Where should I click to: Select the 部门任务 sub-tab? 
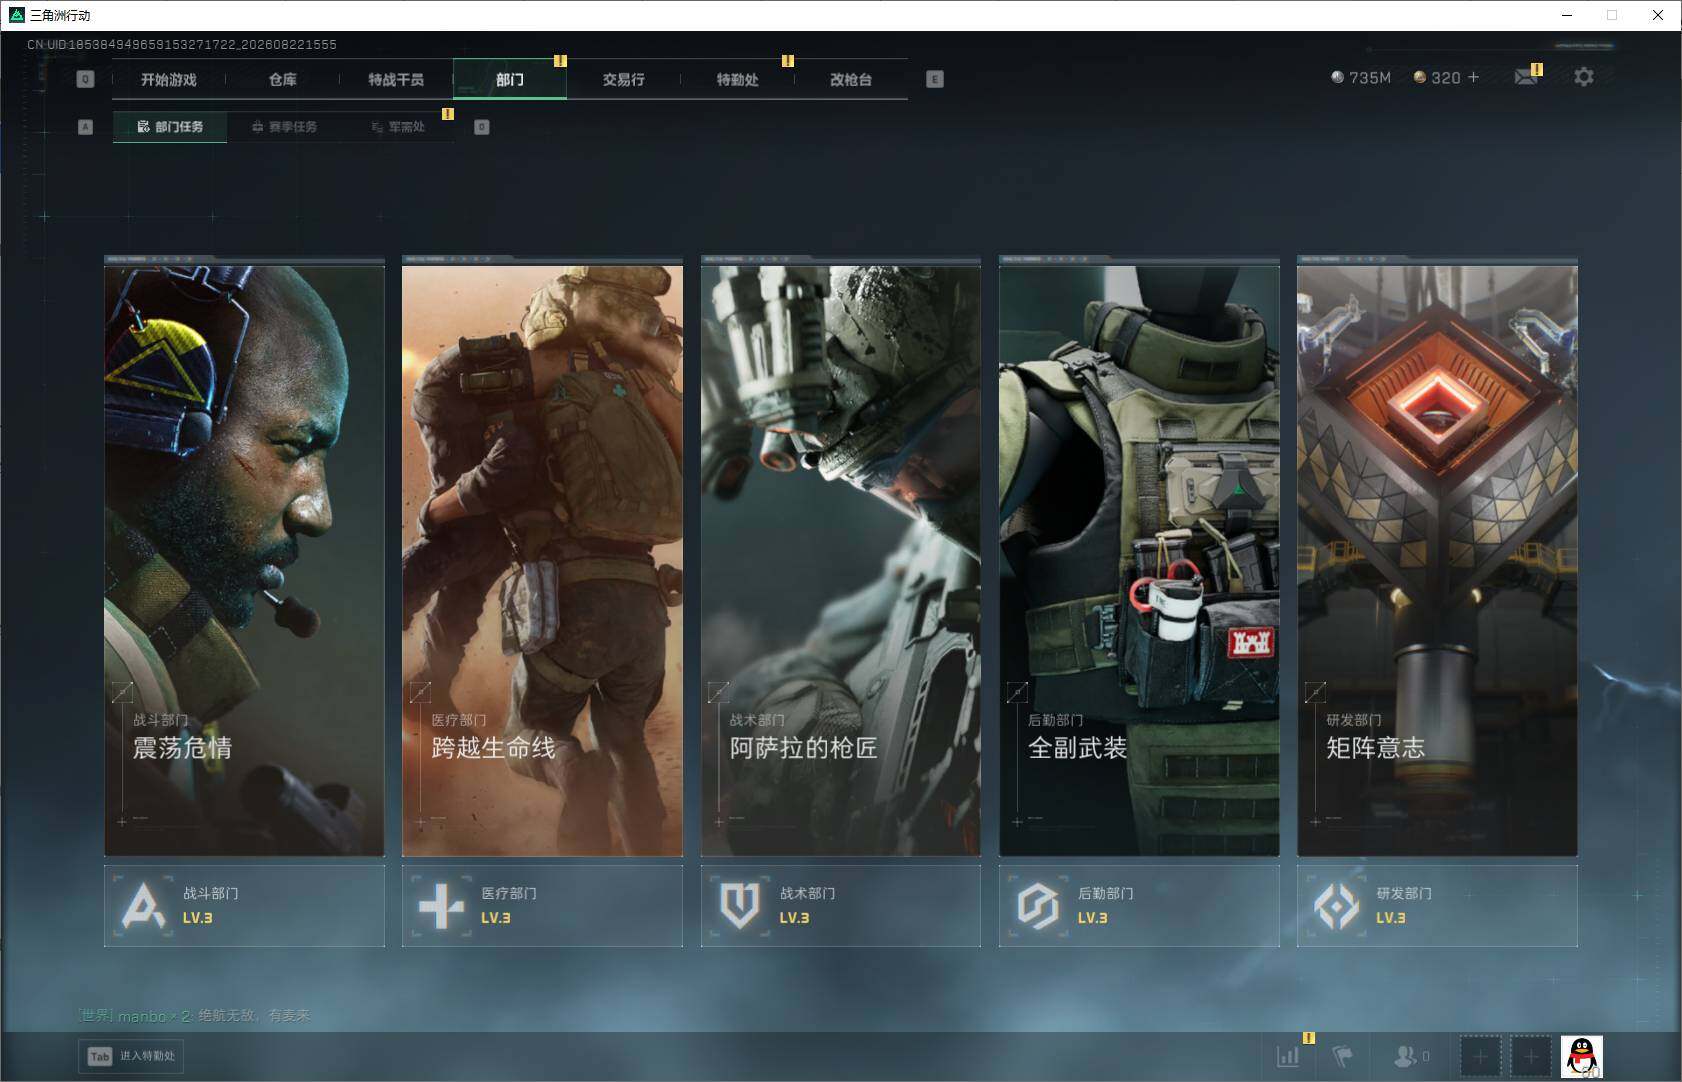click(170, 127)
